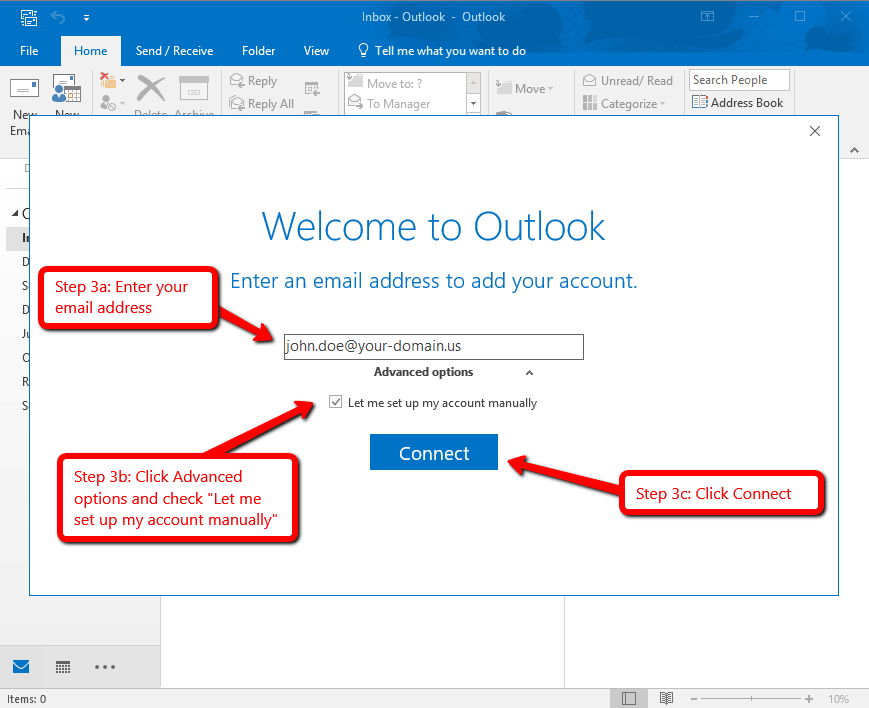Collapse the Advanced options section
The height and width of the screenshot is (708, 869).
tap(529, 373)
